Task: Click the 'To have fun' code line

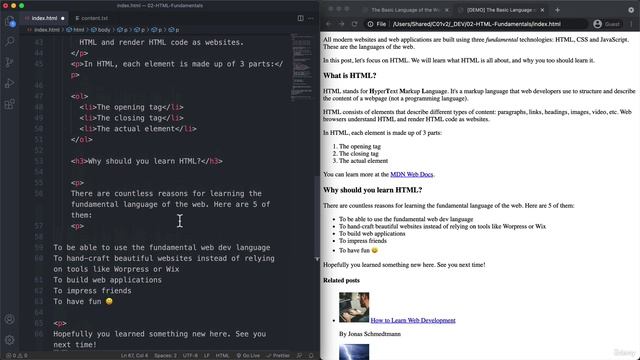Action: coord(83,301)
